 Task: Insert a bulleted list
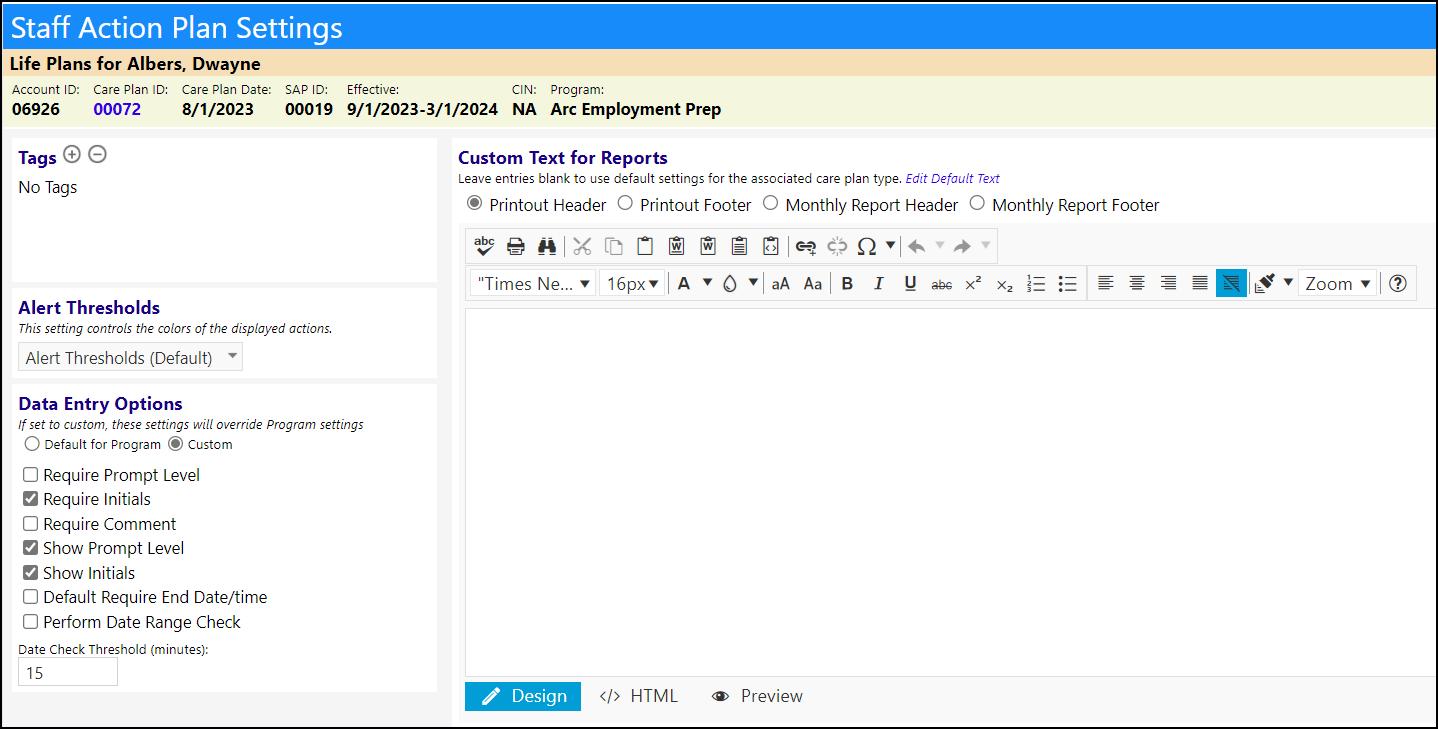pos(1068,284)
